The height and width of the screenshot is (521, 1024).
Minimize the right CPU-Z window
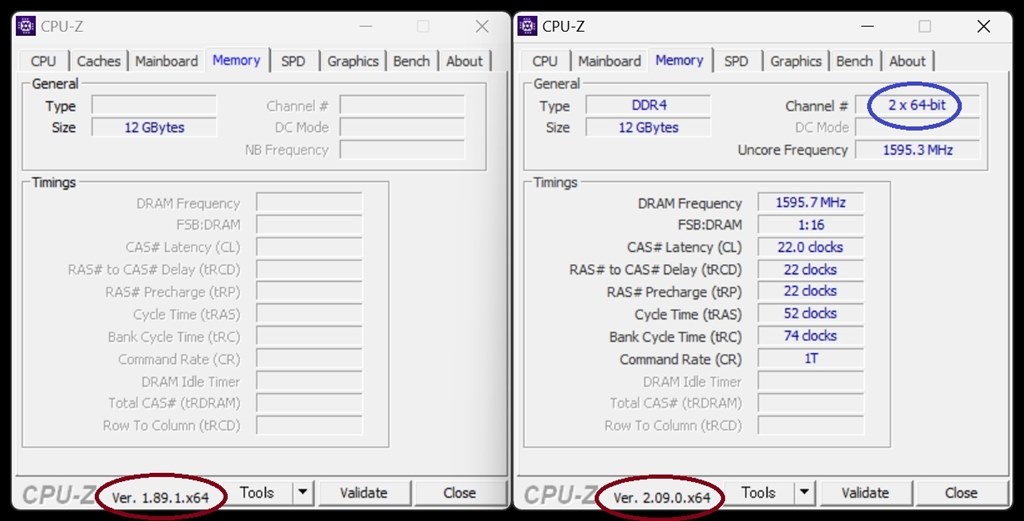coord(867,26)
